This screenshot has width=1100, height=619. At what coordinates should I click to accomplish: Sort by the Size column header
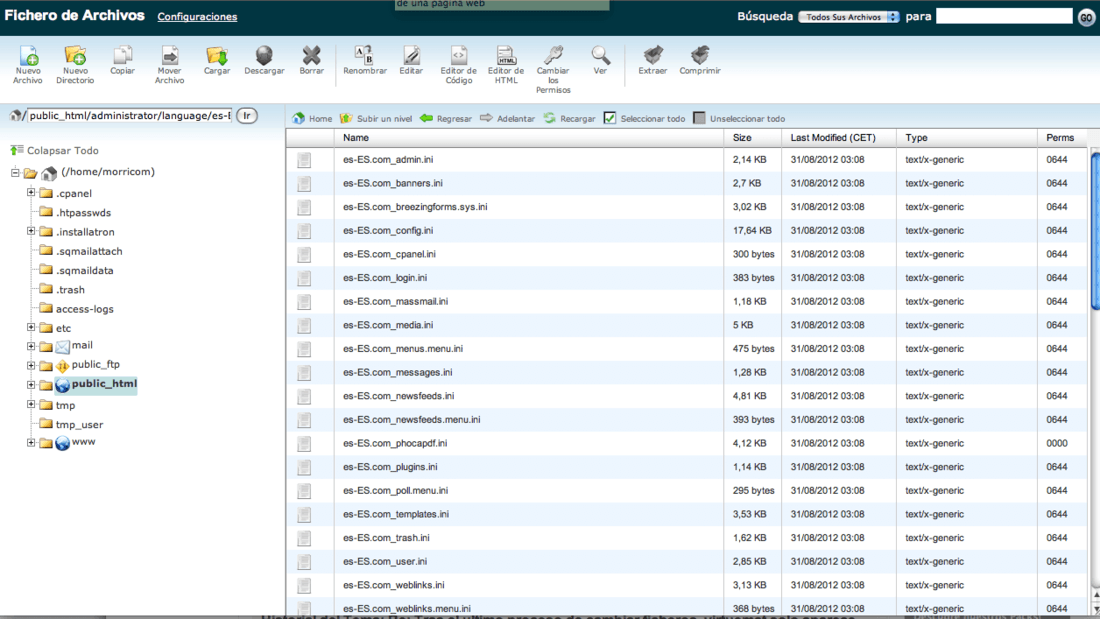[x=742, y=138]
